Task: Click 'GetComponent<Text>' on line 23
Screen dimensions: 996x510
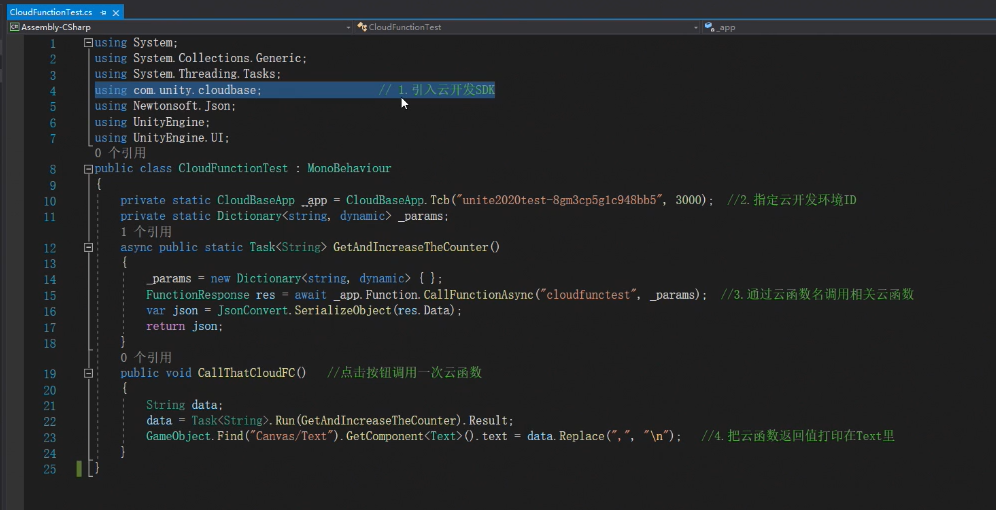Action: [x=403, y=436]
